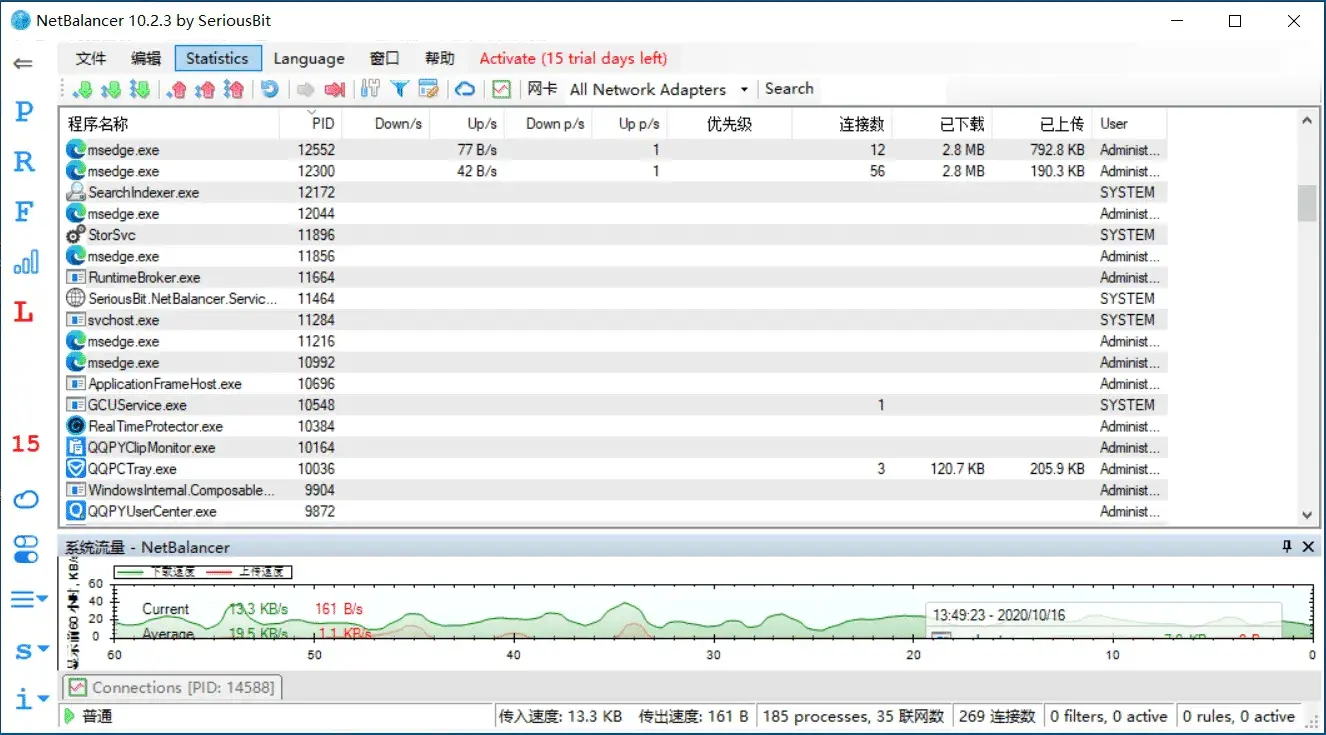Click the scrollbar down arrow in process list
The image size is (1326, 735).
(1306, 515)
